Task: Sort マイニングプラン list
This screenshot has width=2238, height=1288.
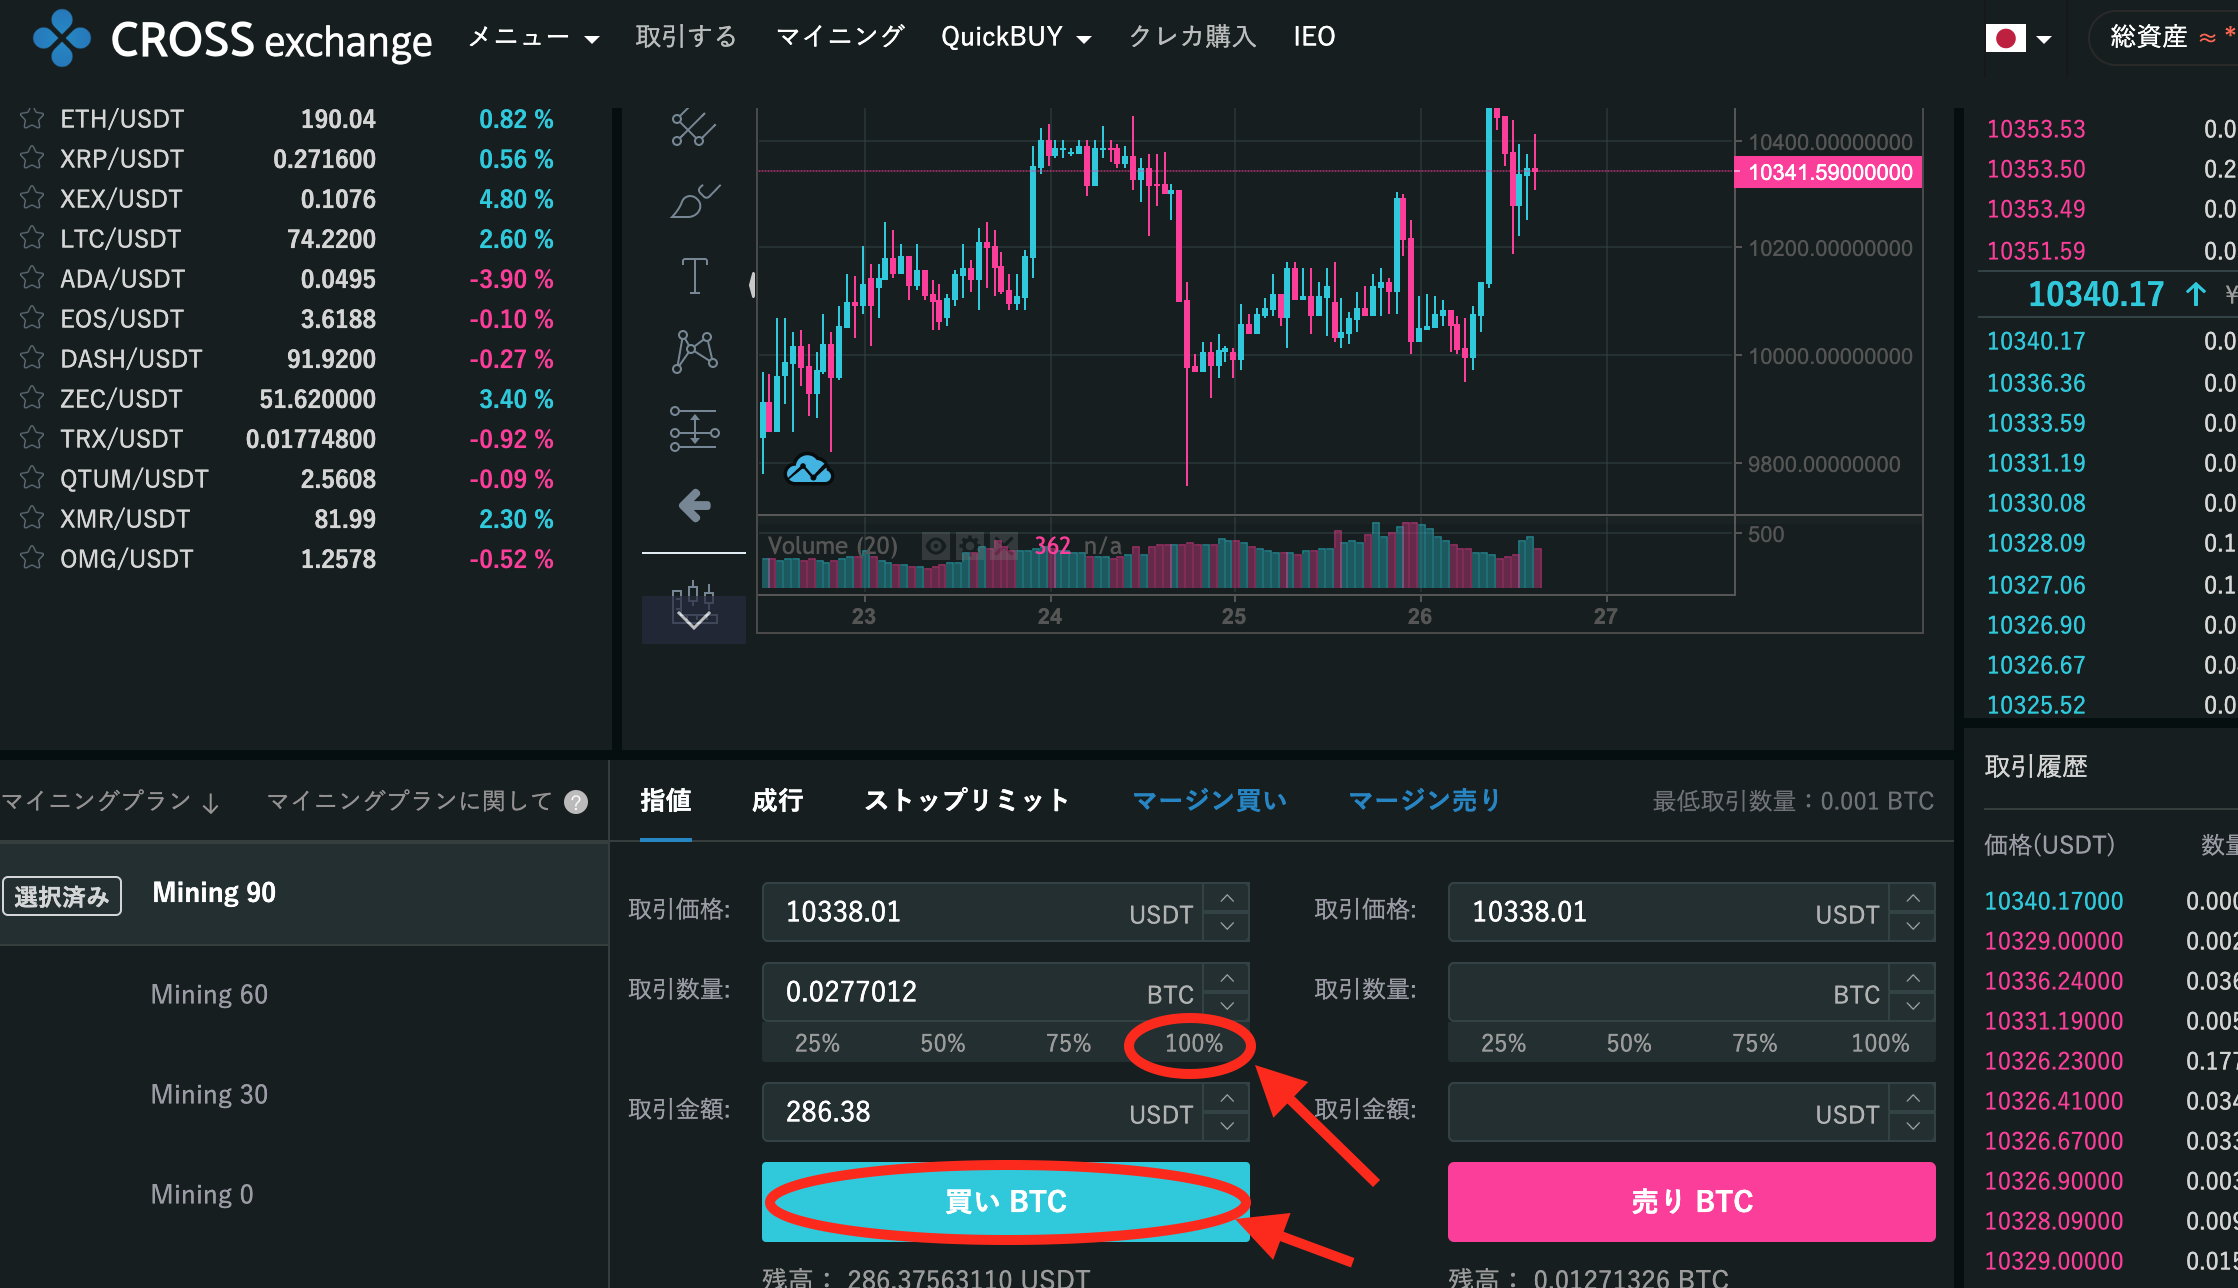Action: (x=110, y=801)
